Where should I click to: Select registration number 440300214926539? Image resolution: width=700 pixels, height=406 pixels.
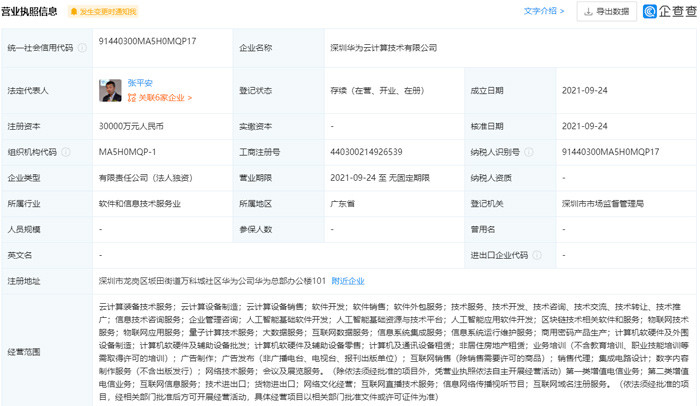pyautogui.click(x=366, y=152)
